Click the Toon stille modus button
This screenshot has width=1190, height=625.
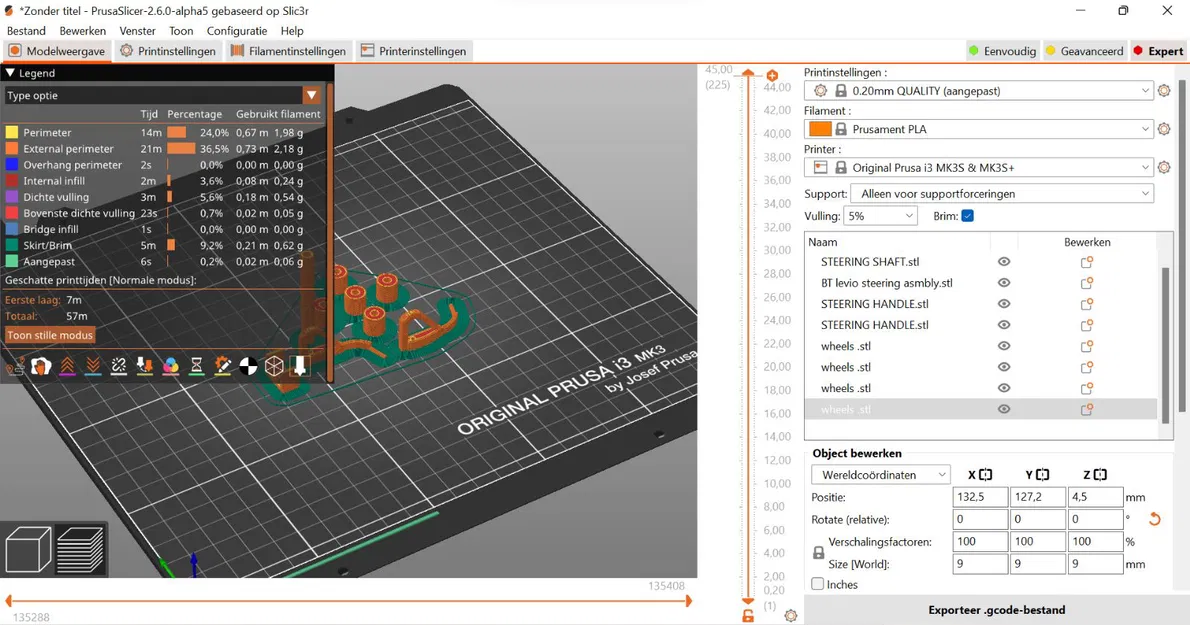[x=50, y=335]
